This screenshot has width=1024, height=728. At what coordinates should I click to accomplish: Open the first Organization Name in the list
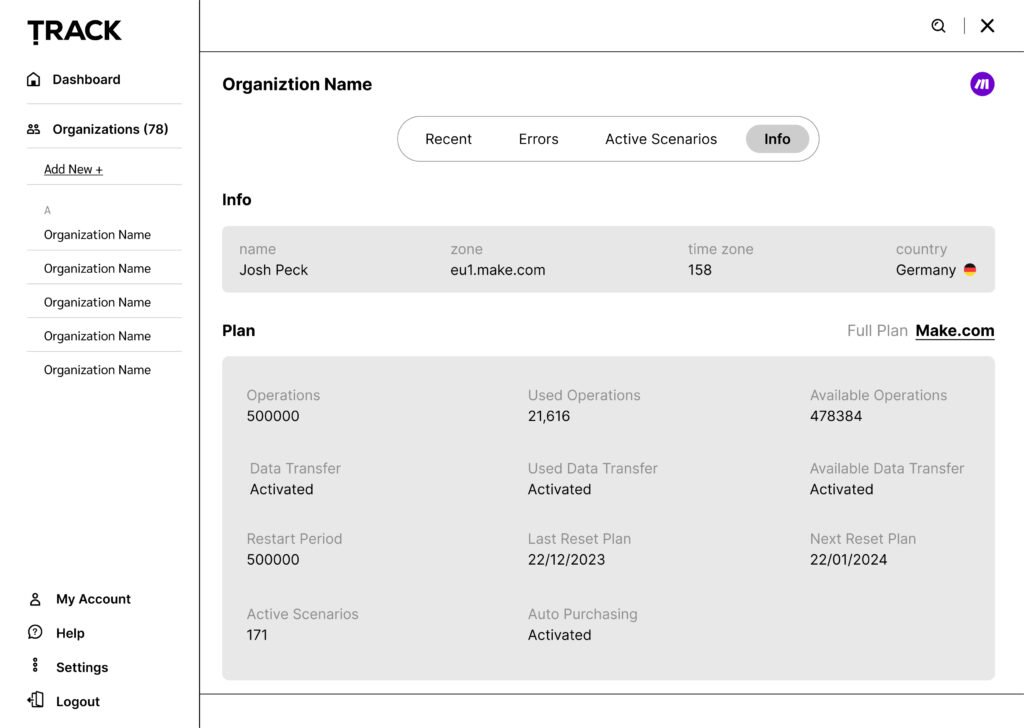(97, 235)
